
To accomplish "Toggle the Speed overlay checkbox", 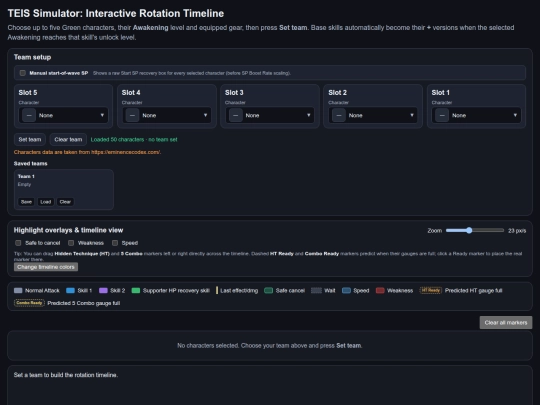I will (x=115, y=243).
